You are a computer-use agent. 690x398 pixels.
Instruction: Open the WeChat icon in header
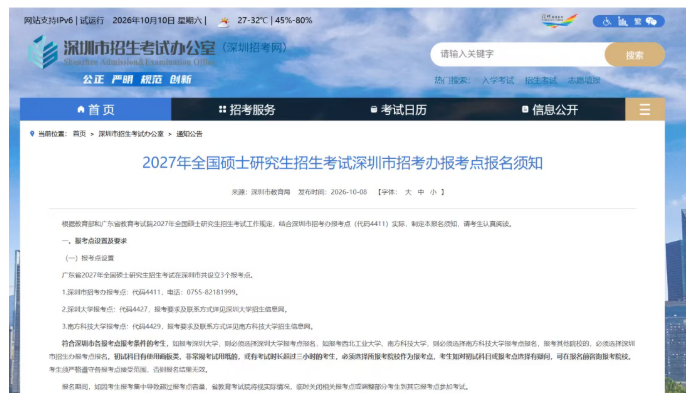point(651,21)
